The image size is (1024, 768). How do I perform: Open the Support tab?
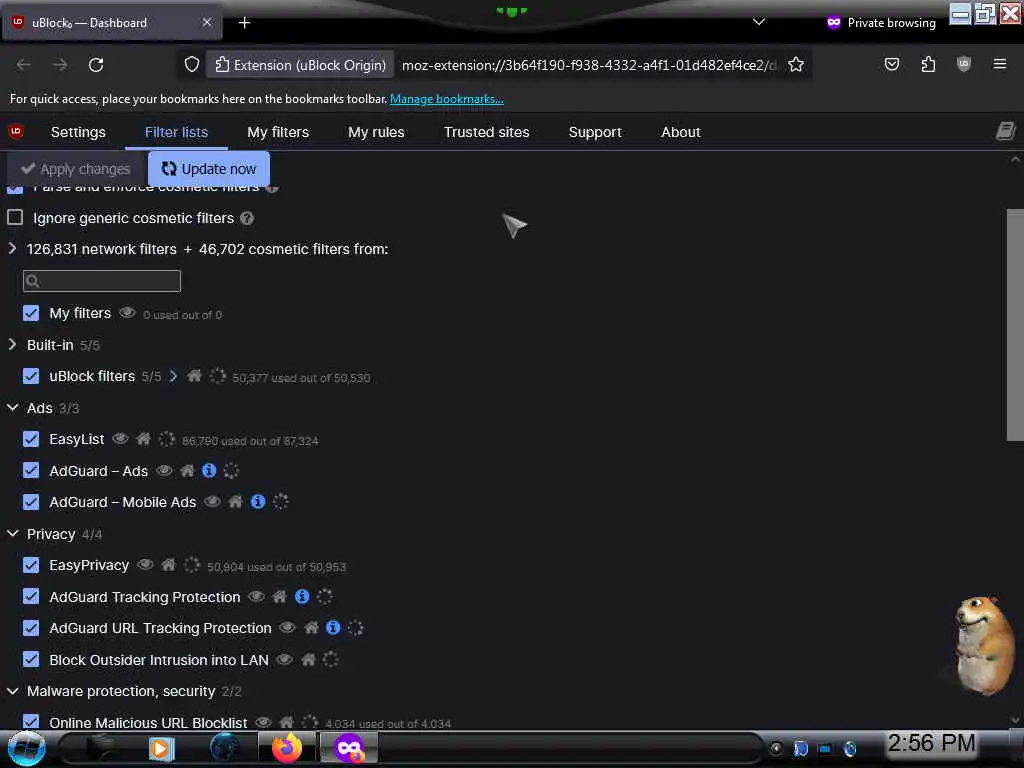click(595, 132)
